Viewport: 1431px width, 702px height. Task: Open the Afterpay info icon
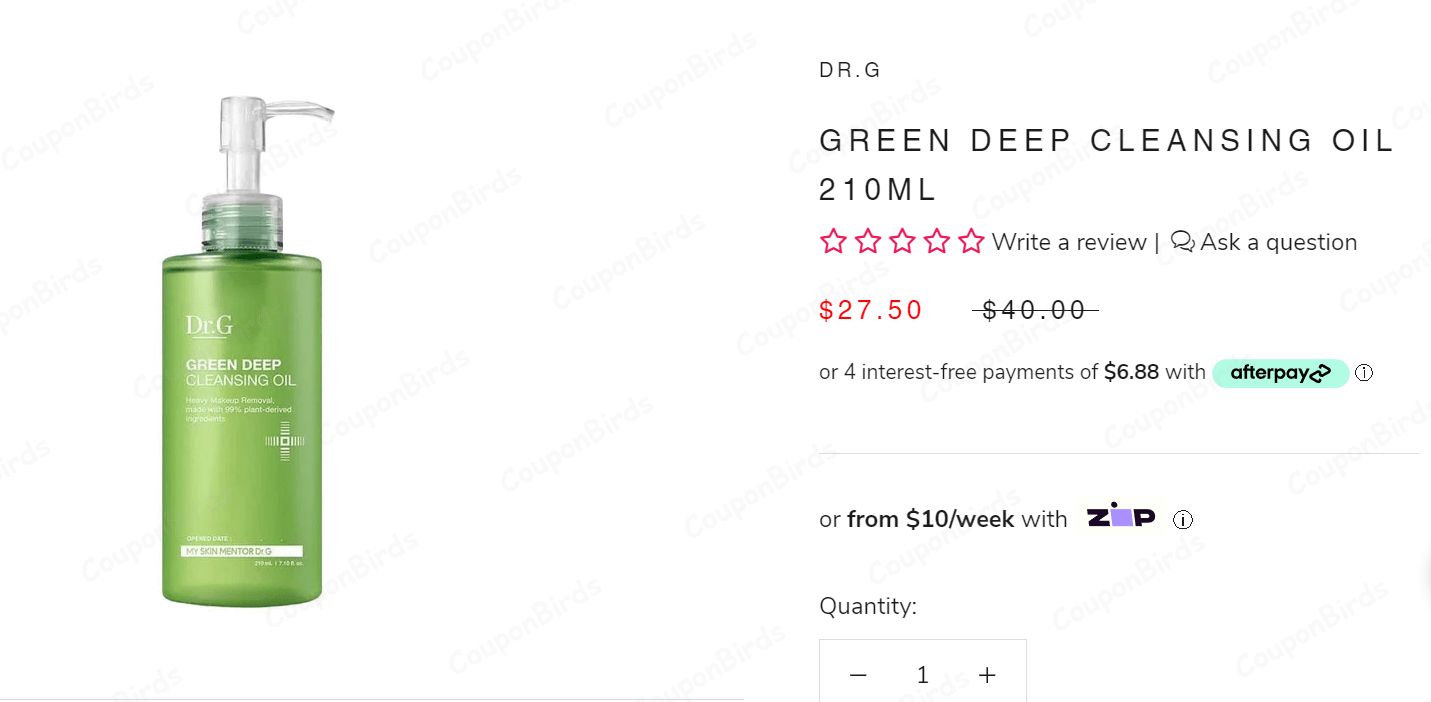(1364, 373)
